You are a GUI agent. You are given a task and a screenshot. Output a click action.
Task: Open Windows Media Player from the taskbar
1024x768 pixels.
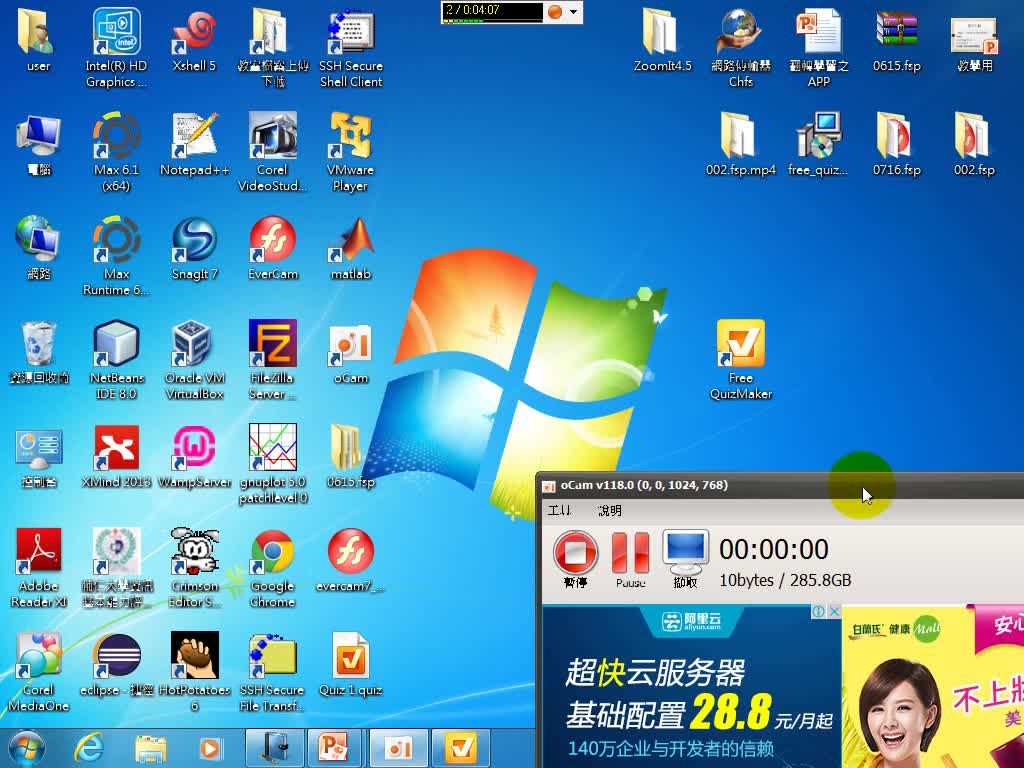[210, 748]
